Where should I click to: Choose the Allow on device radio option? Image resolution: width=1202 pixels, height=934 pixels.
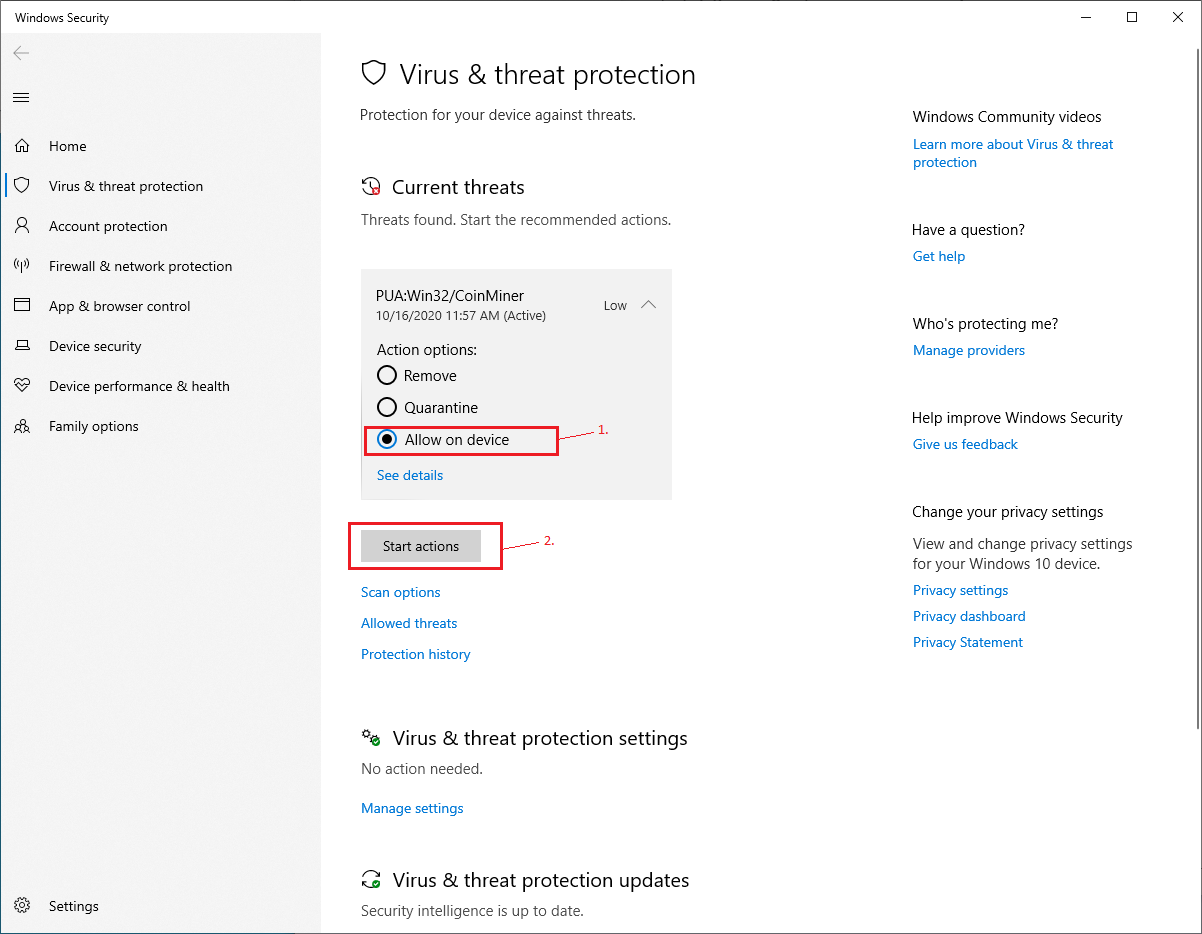387,440
